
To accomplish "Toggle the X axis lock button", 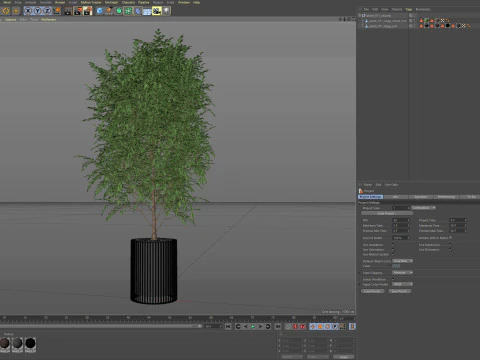I will pyautogui.click(x=28, y=11).
